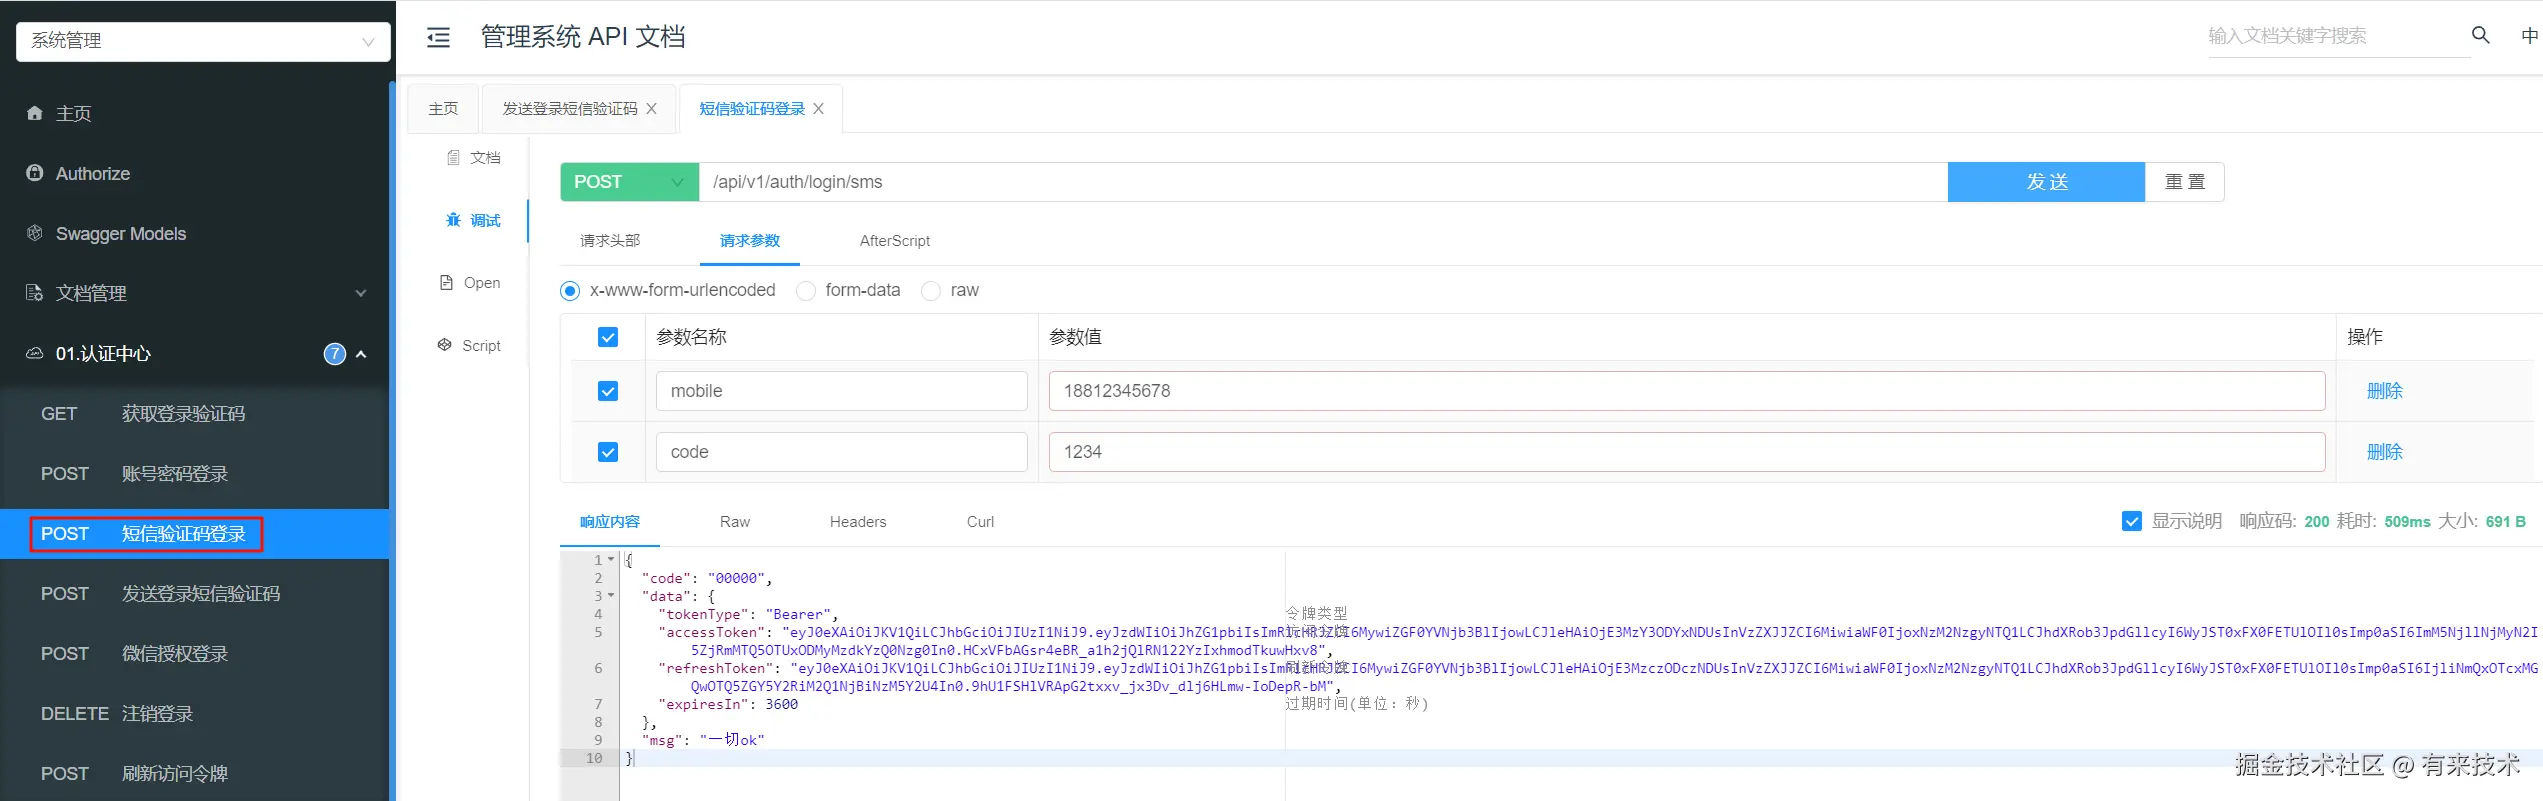
Task: Delete the code parameter row
Action: (x=2385, y=452)
